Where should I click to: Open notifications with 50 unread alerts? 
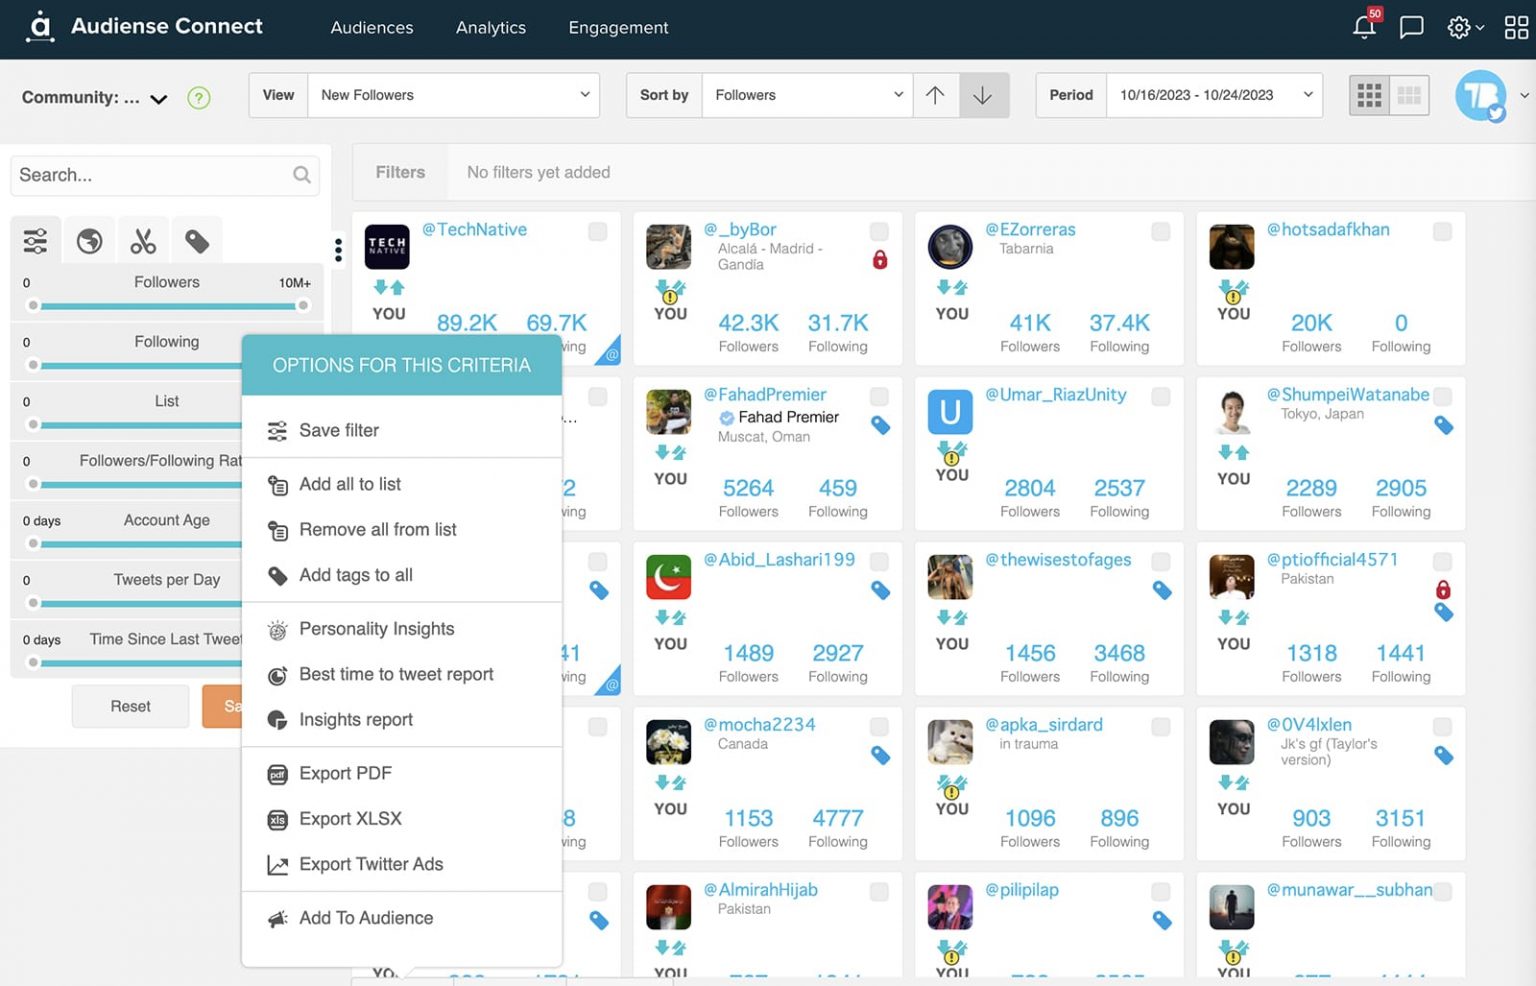coord(1363,28)
